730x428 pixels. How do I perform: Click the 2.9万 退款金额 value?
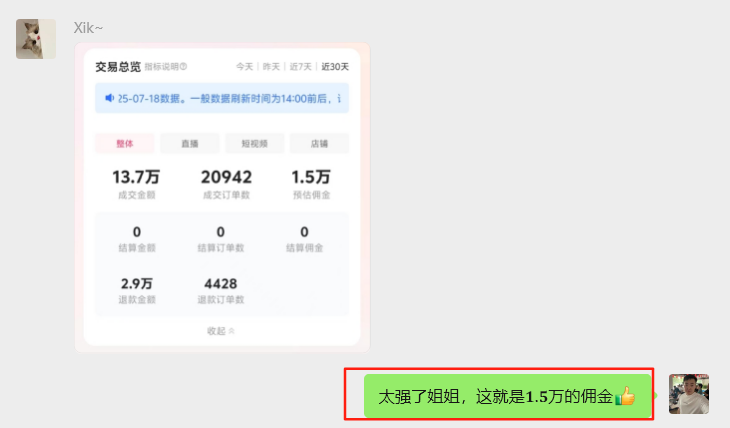(137, 283)
